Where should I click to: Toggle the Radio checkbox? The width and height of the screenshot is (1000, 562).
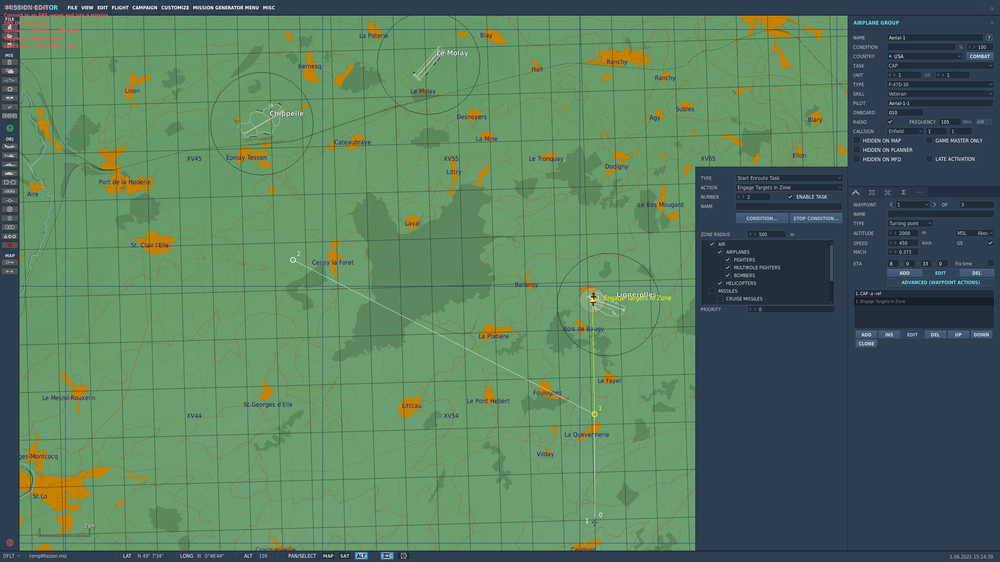890,122
